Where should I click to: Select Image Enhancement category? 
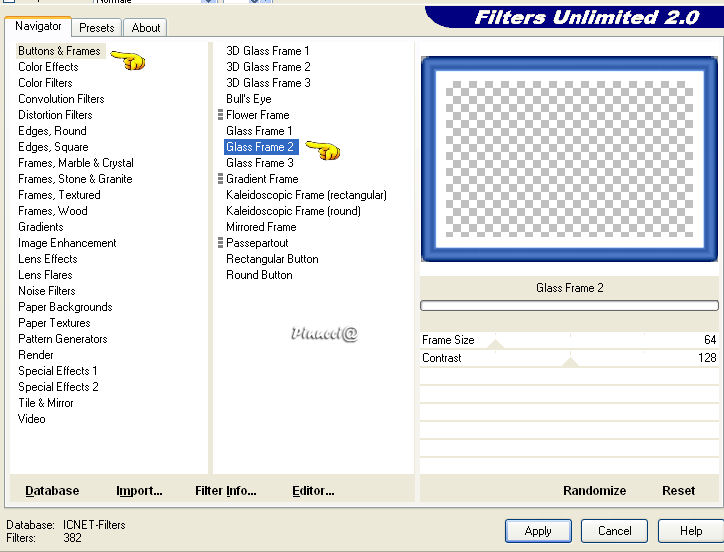tap(67, 243)
